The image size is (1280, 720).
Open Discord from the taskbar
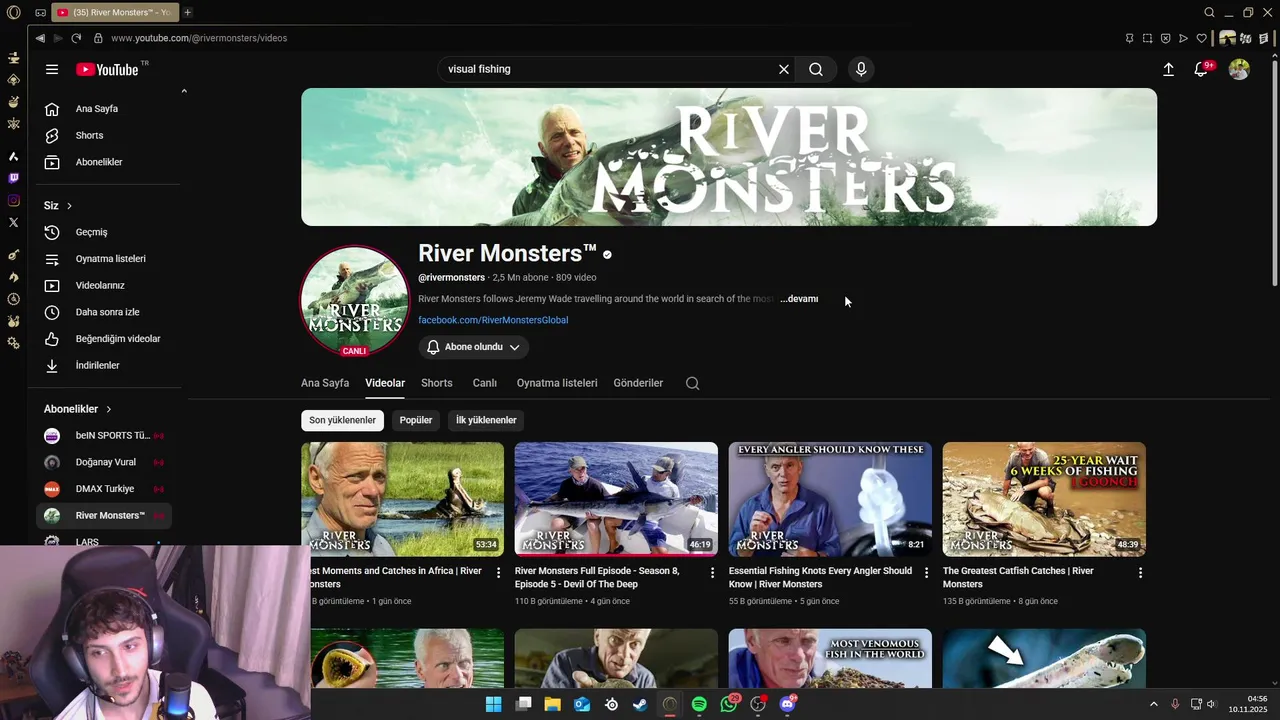(787, 704)
